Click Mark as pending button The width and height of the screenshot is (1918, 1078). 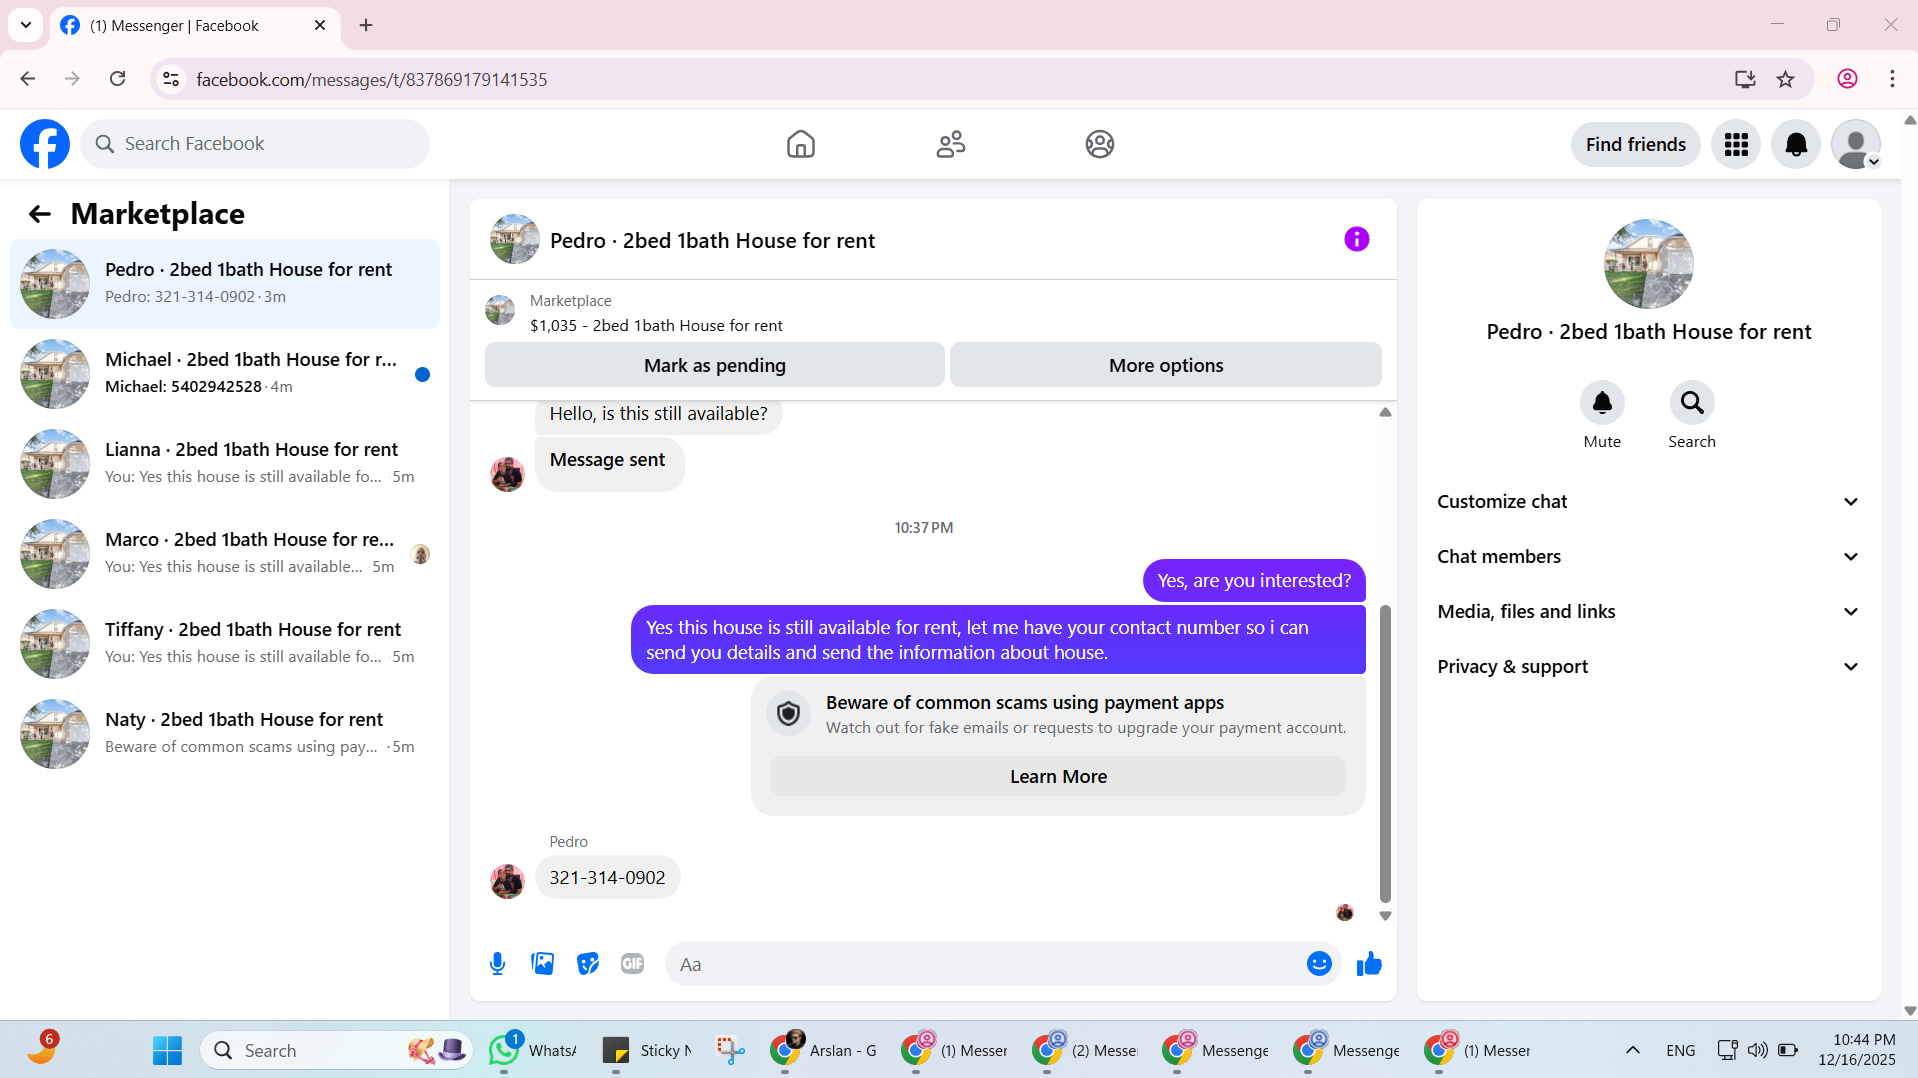pos(715,365)
